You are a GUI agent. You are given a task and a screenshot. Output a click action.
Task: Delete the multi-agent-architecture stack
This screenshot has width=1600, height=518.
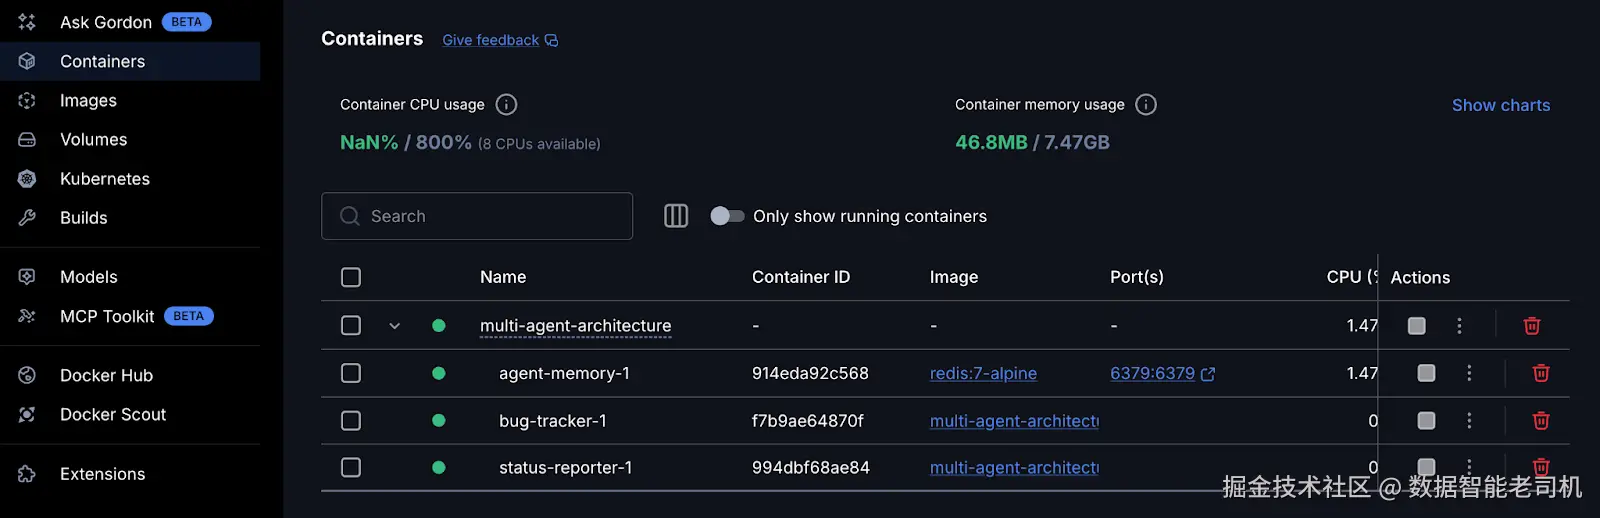[1531, 325]
